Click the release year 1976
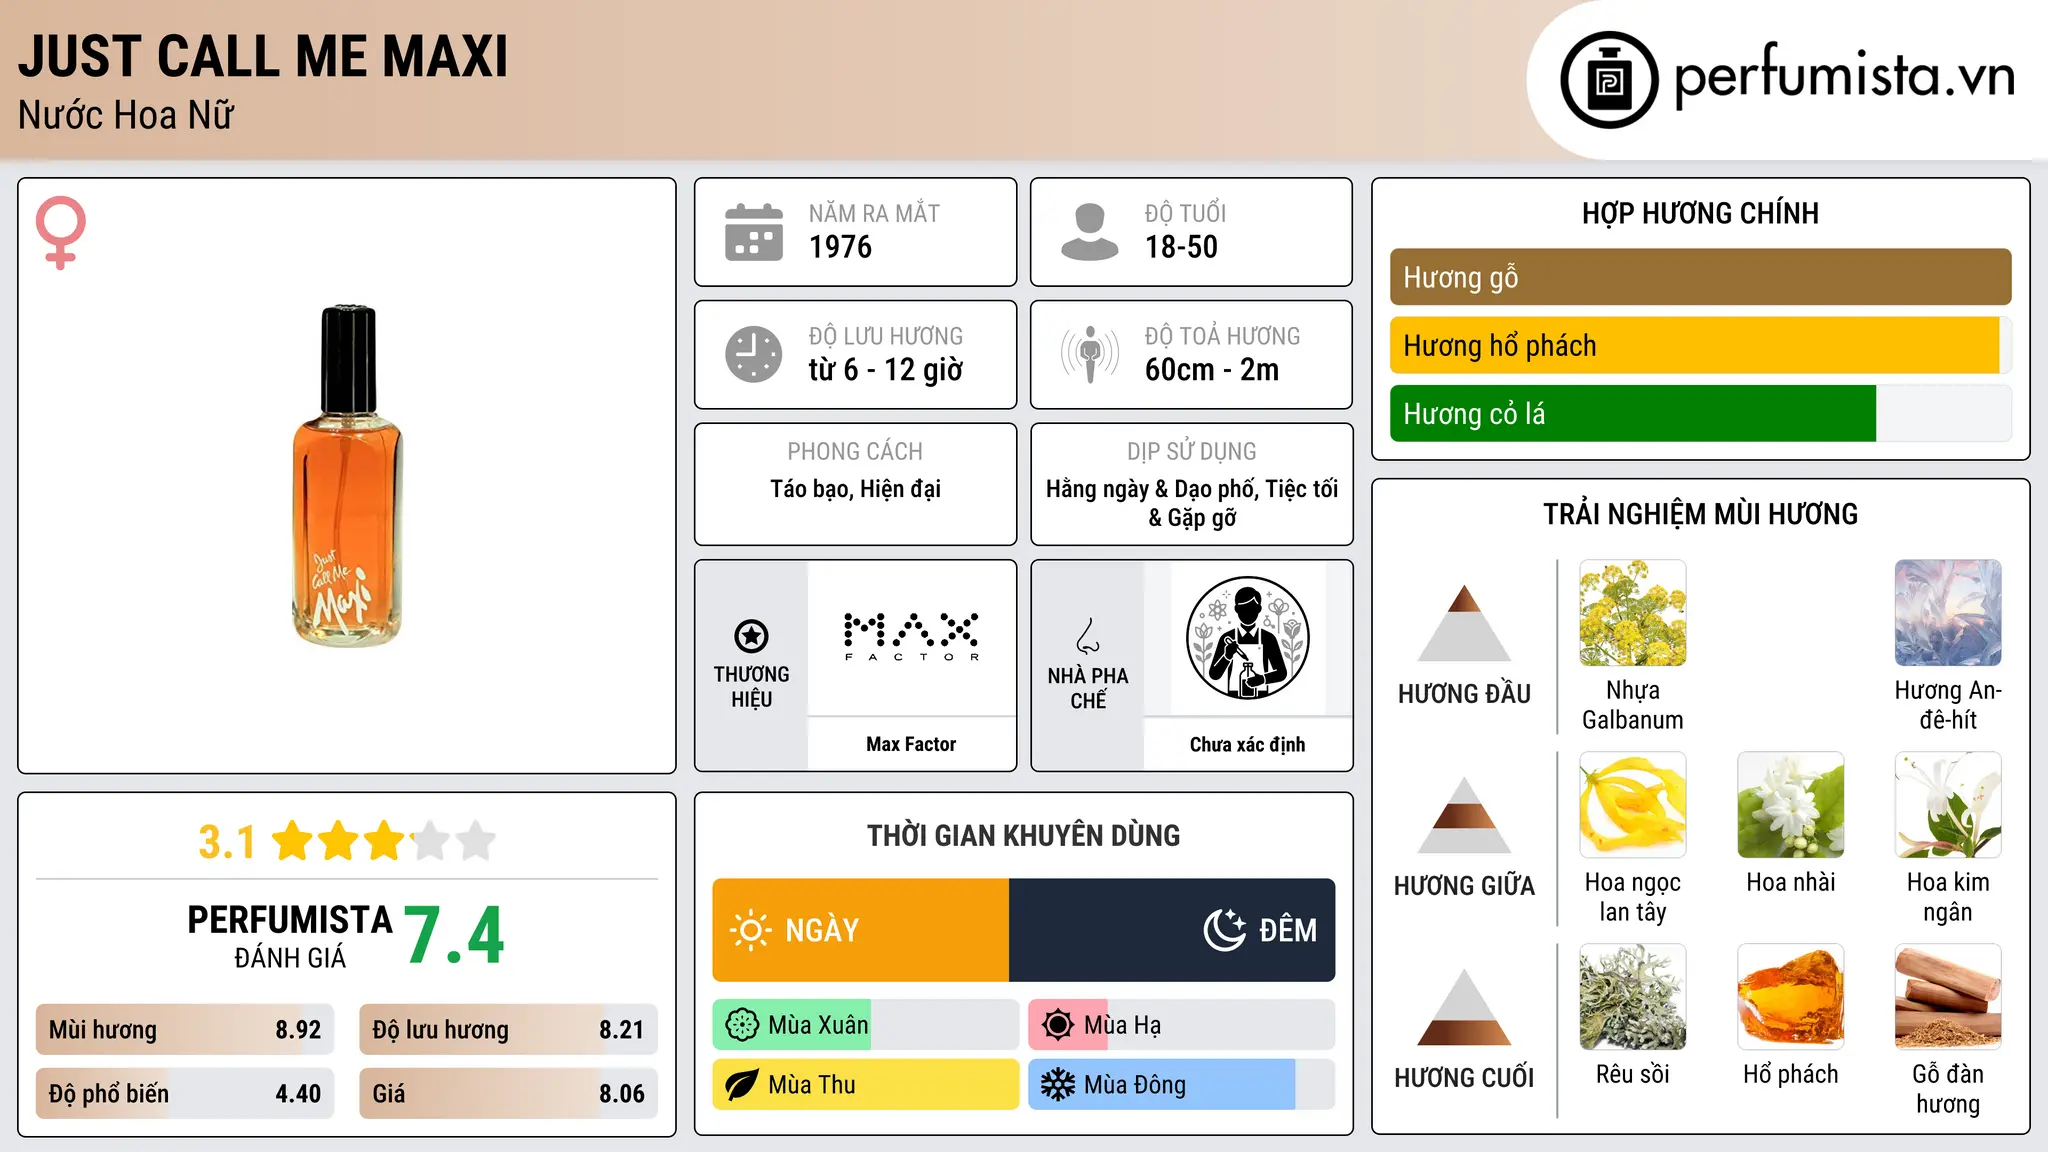 coord(840,247)
